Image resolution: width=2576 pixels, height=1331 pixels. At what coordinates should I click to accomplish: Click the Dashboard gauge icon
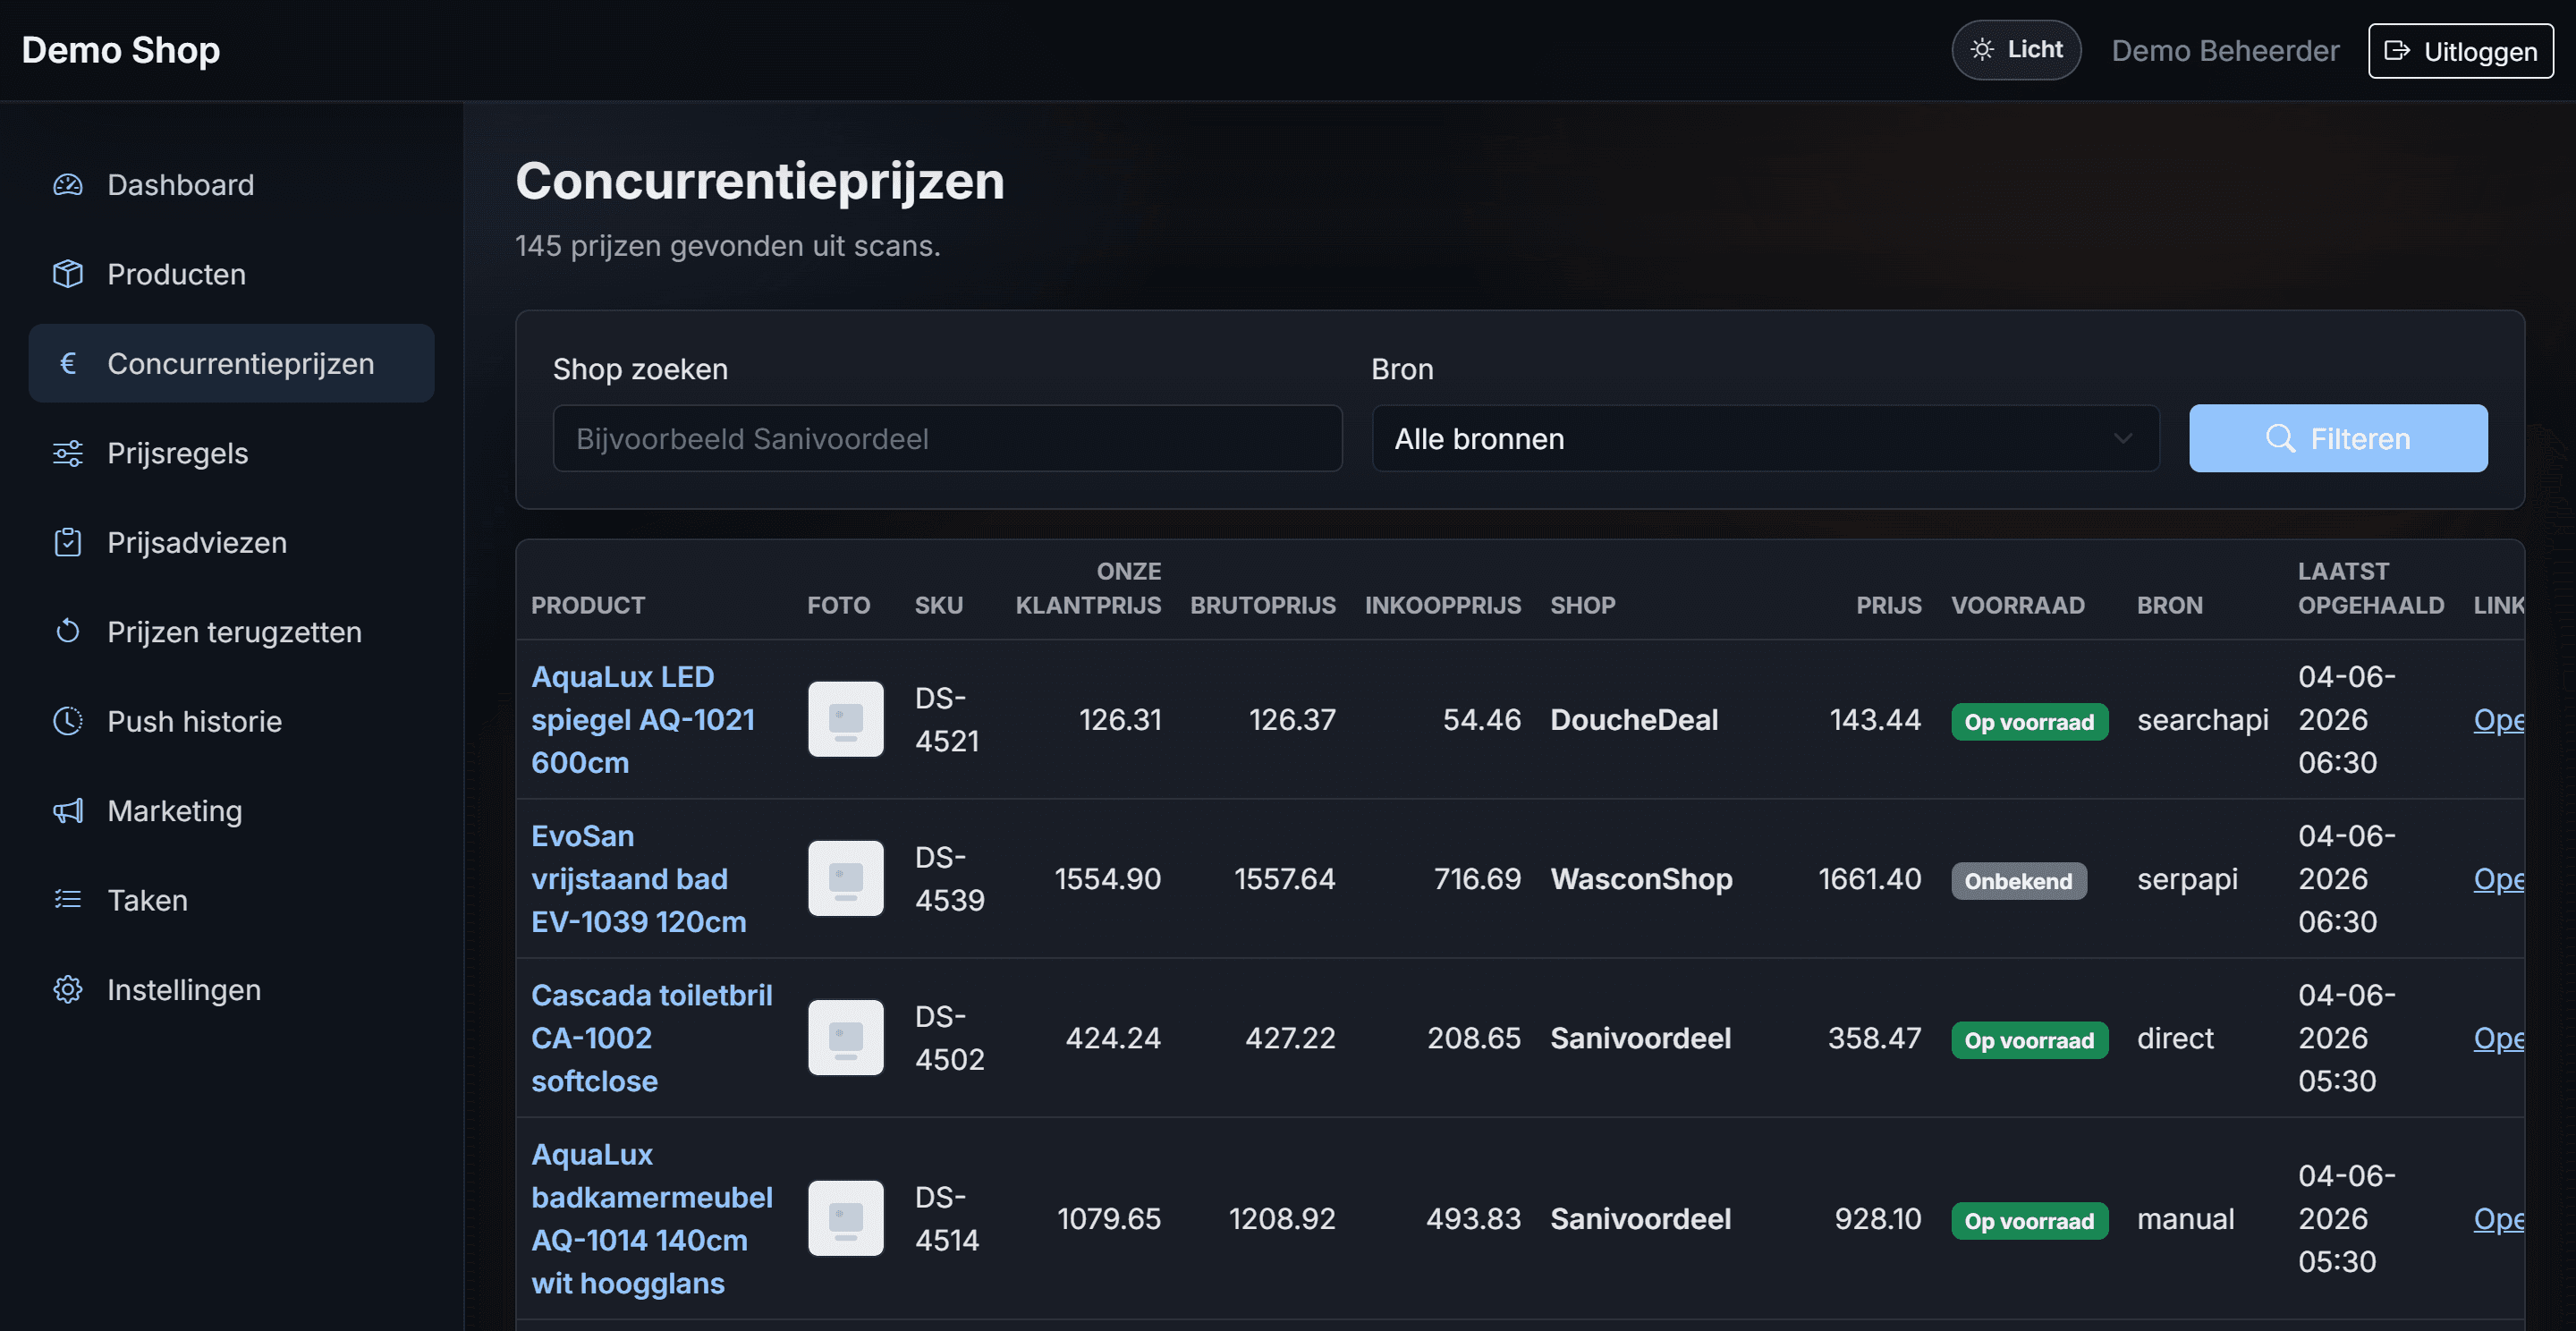[x=68, y=185]
